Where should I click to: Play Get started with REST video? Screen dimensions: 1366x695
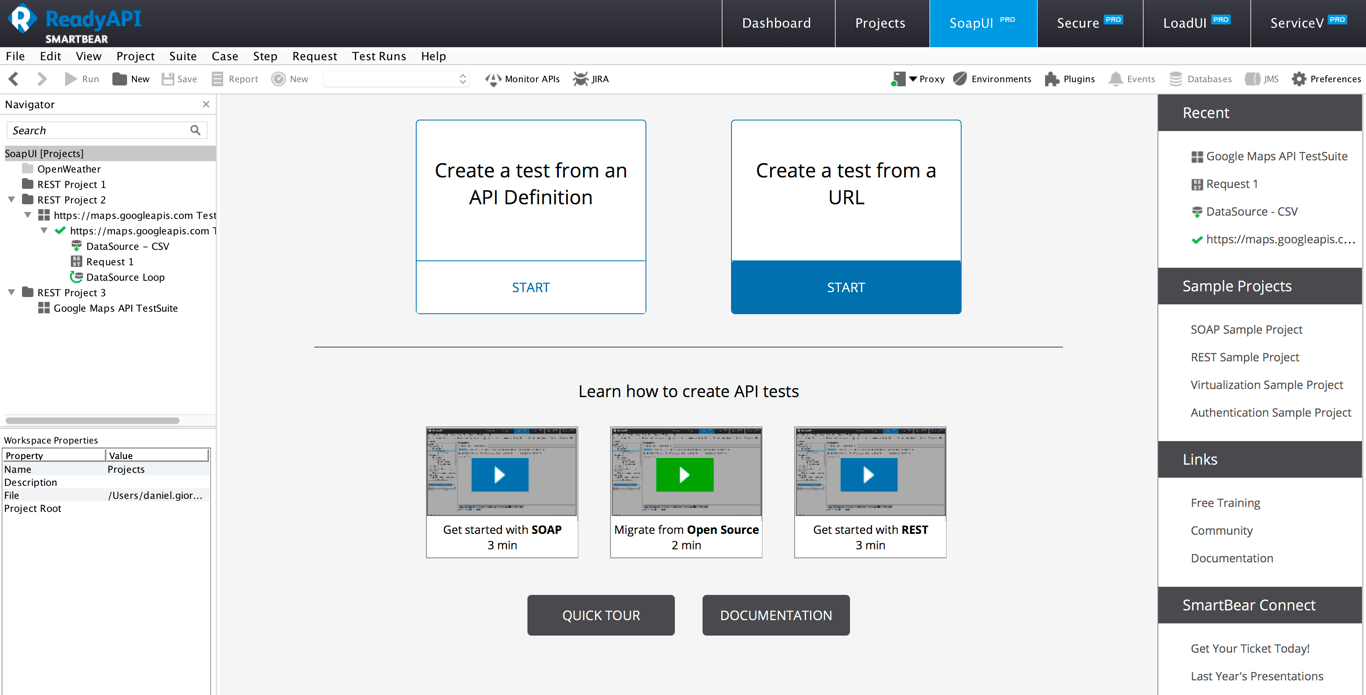pos(868,475)
